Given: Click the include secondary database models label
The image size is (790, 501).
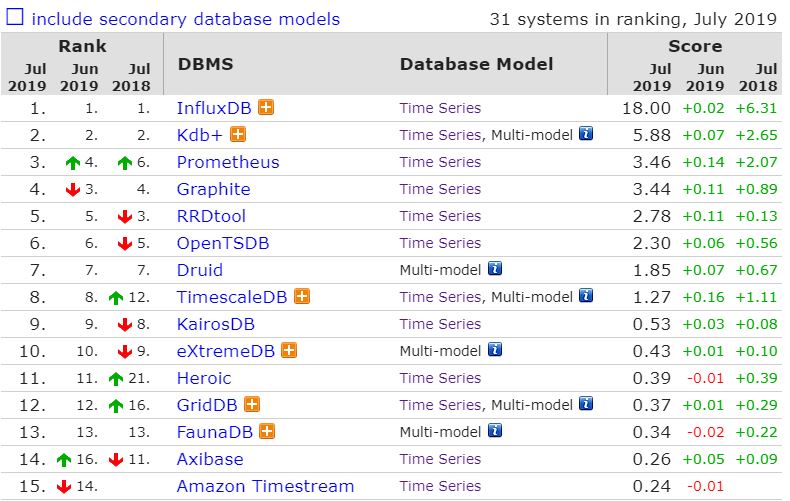Looking at the screenshot, I should pos(185,19).
